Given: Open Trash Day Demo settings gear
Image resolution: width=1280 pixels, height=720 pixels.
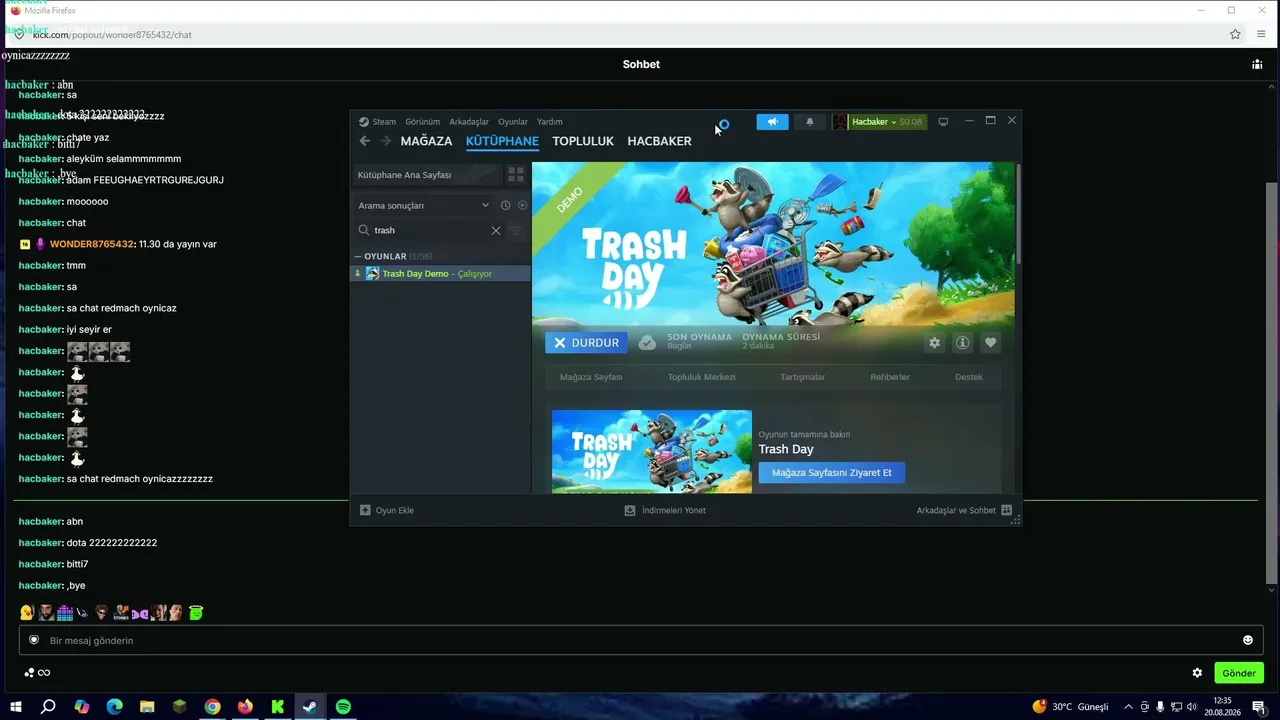Looking at the screenshot, I should [934, 343].
